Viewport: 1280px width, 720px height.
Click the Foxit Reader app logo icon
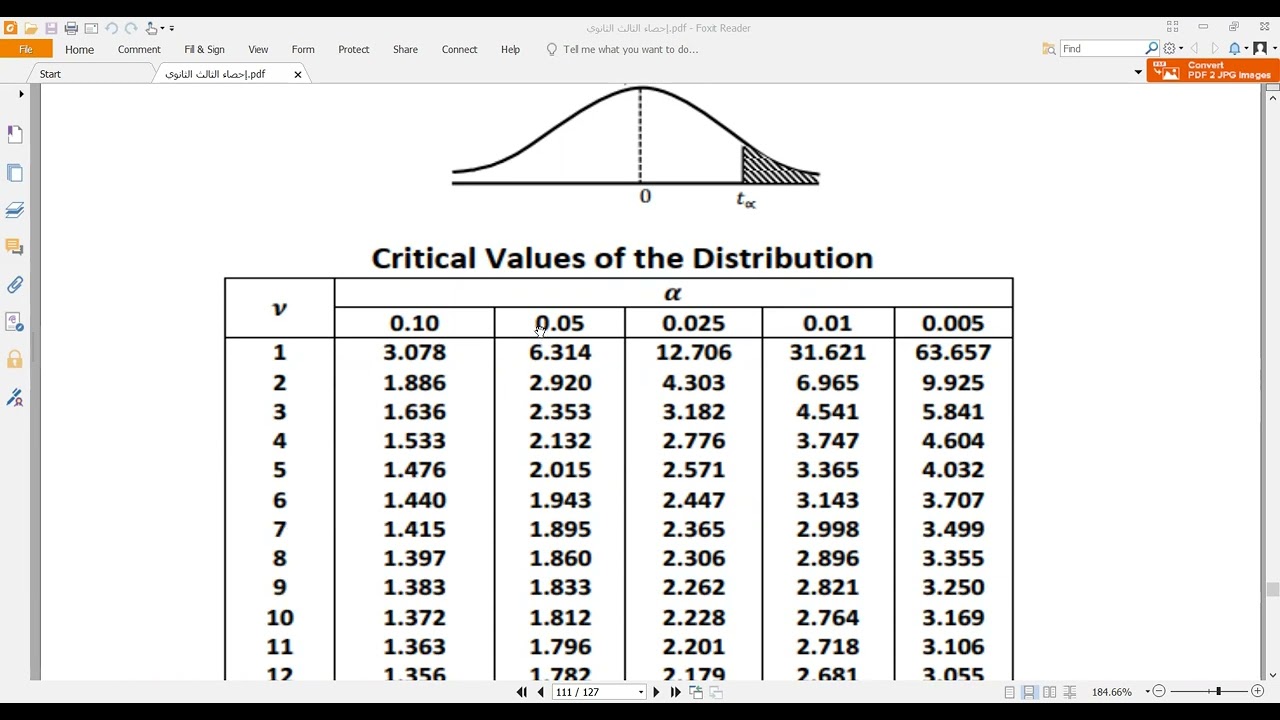(x=11, y=28)
